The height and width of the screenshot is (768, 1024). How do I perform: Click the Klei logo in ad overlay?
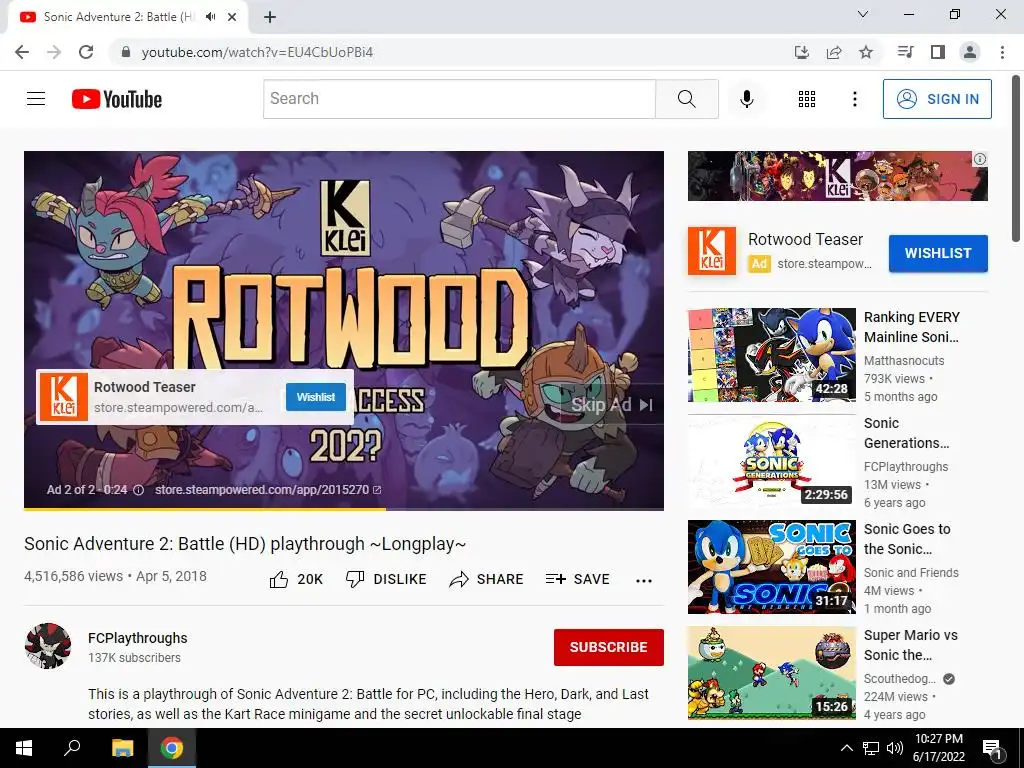(63, 397)
